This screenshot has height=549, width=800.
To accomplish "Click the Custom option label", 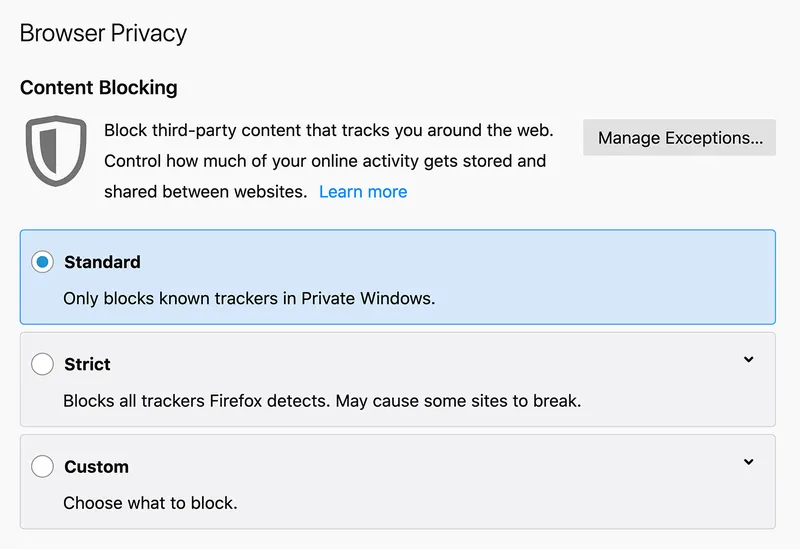I will [x=96, y=466].
